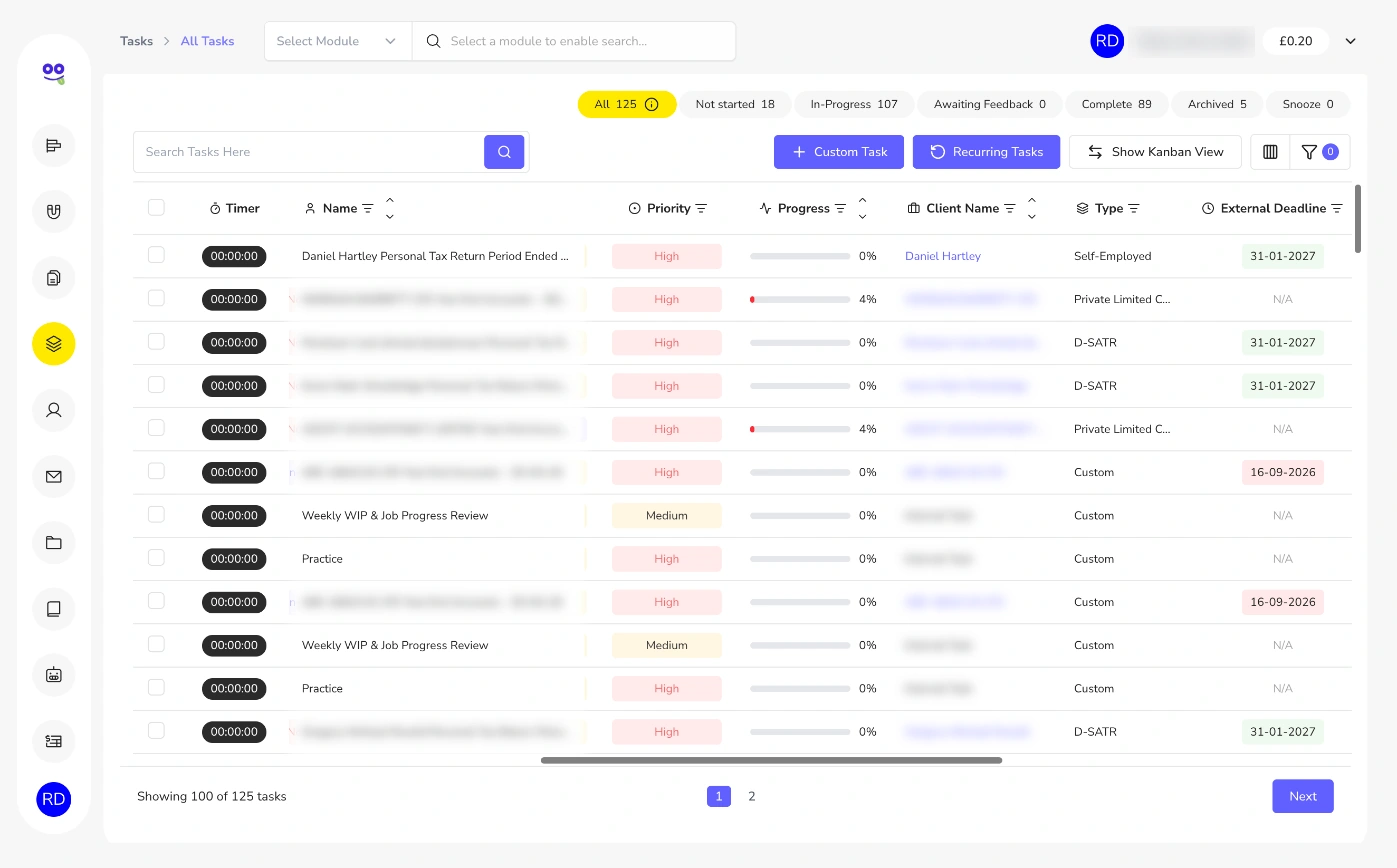Image resolution: width=1397 pixels, height=868 pixels.
Task: Sort by Progress column arrows
Action: (x=862, y=208)
